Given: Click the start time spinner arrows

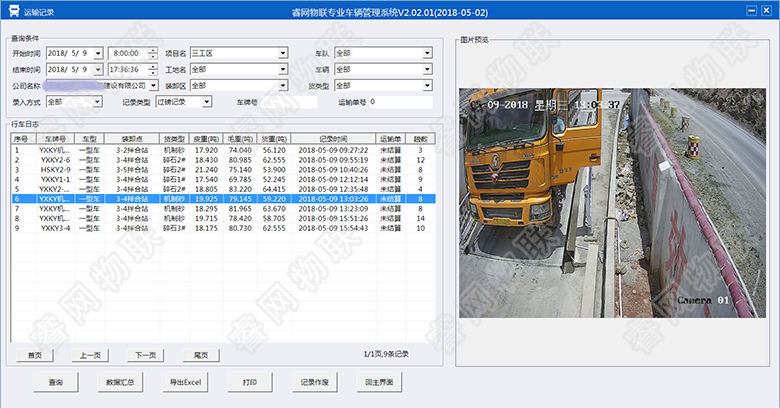Looking at the screenshot, I should [152, 53].
